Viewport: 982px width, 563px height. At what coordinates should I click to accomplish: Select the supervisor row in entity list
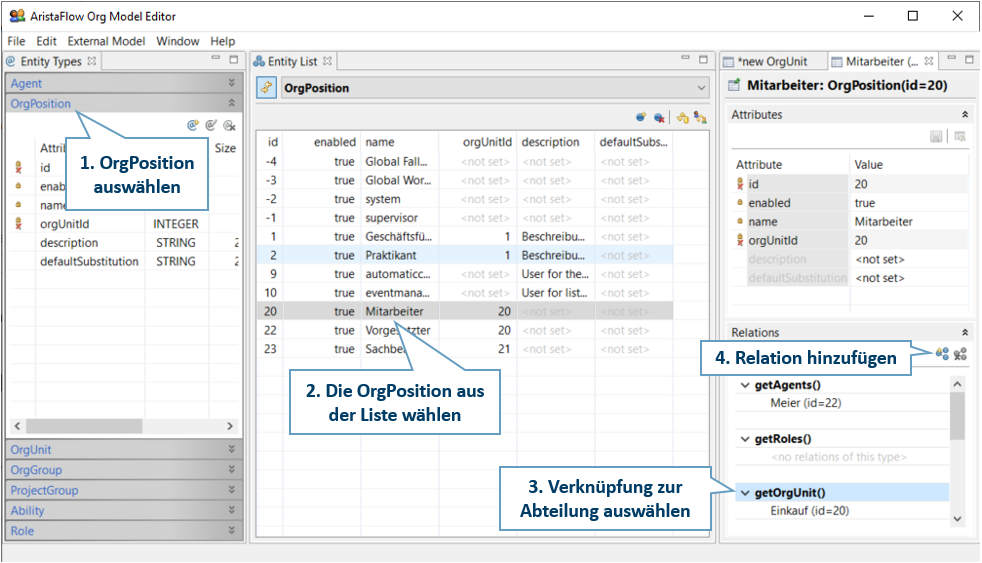[x=465, y=217]
